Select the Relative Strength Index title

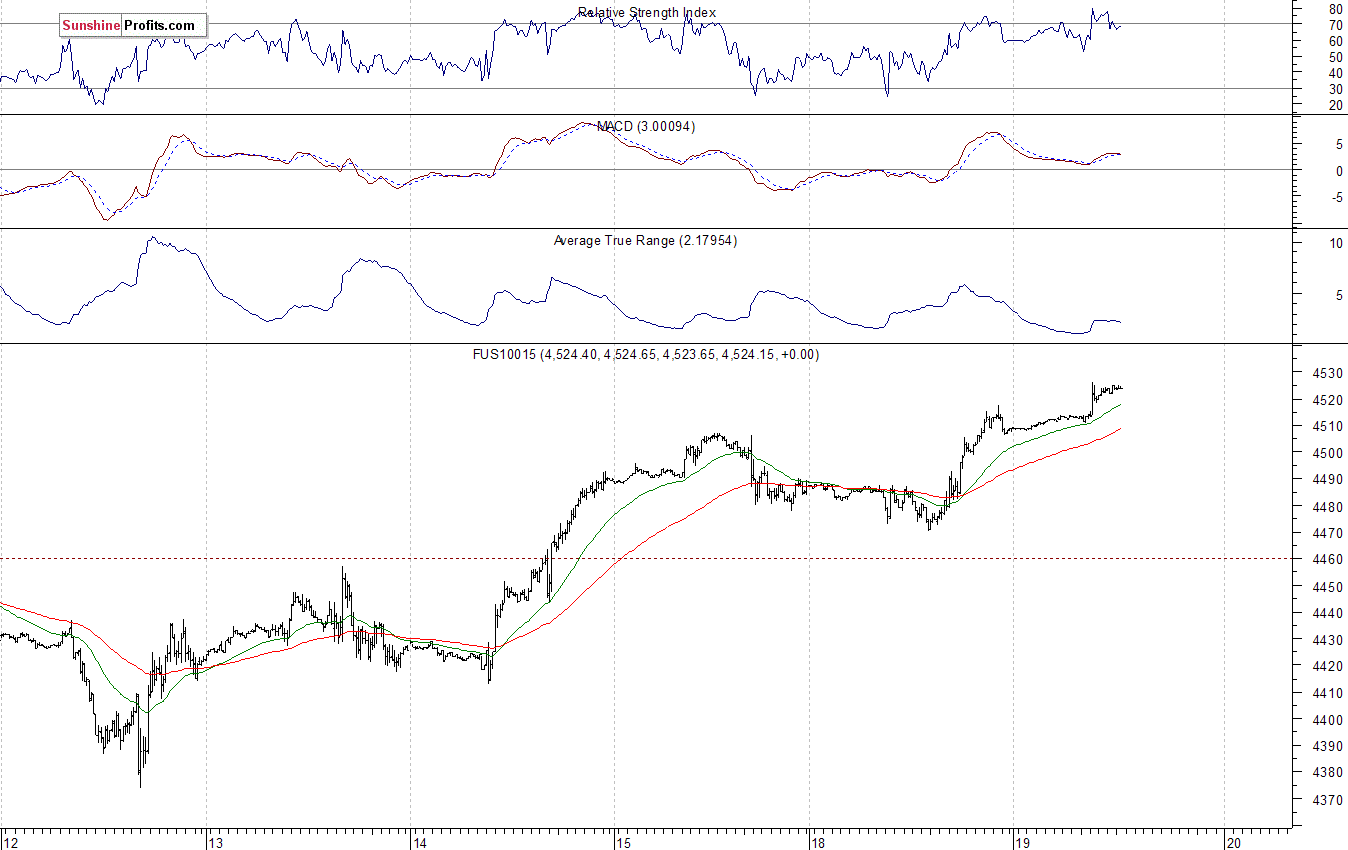pyautogui.click(x=647, y=13)
